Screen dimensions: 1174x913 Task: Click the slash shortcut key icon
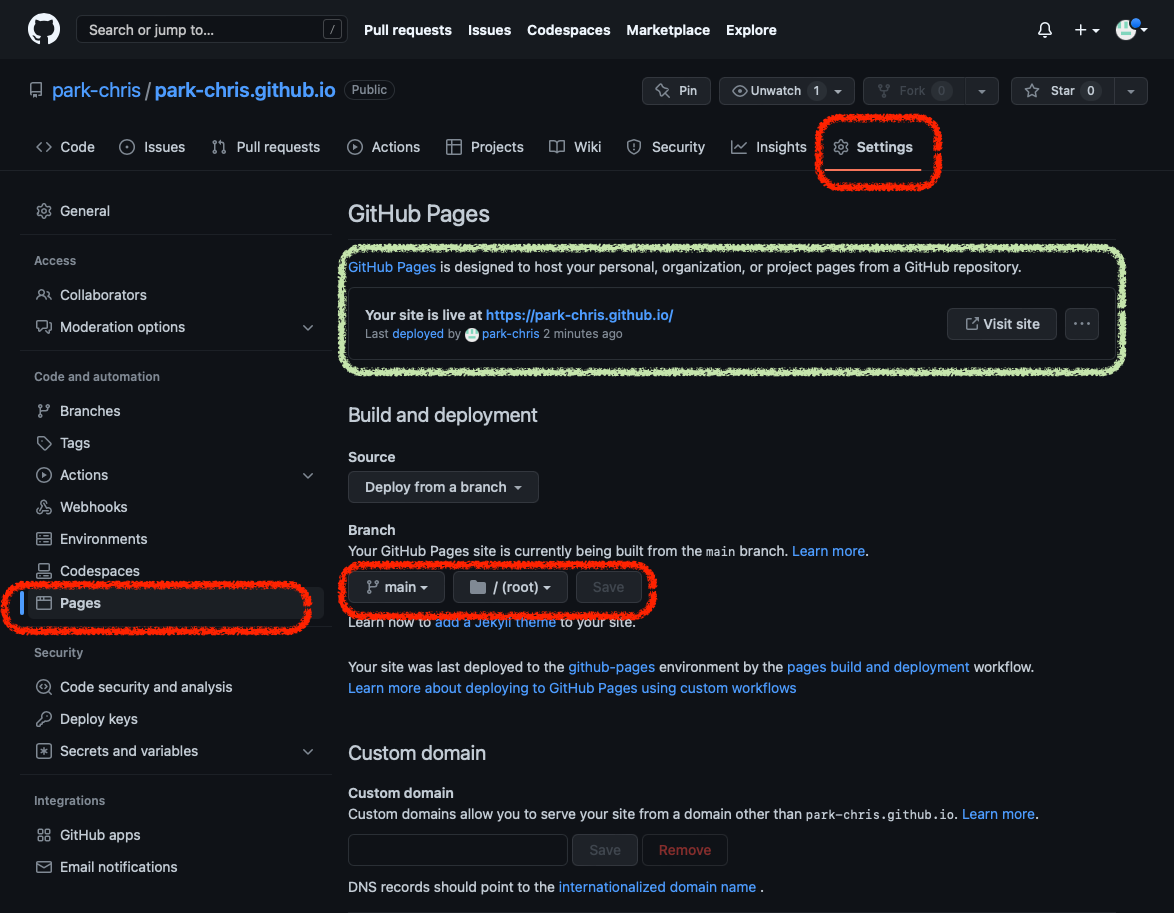point(332,30)
